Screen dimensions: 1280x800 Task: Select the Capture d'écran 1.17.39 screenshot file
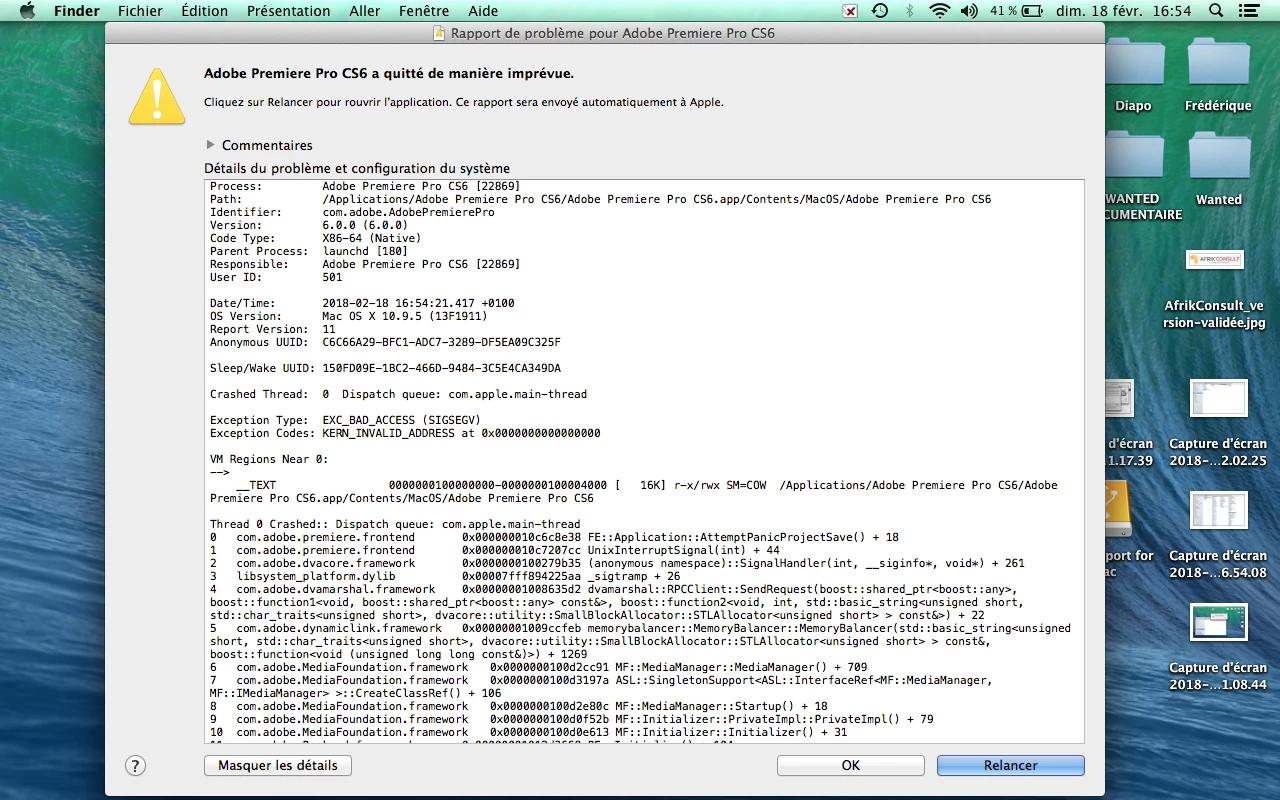pos(1119,398)
